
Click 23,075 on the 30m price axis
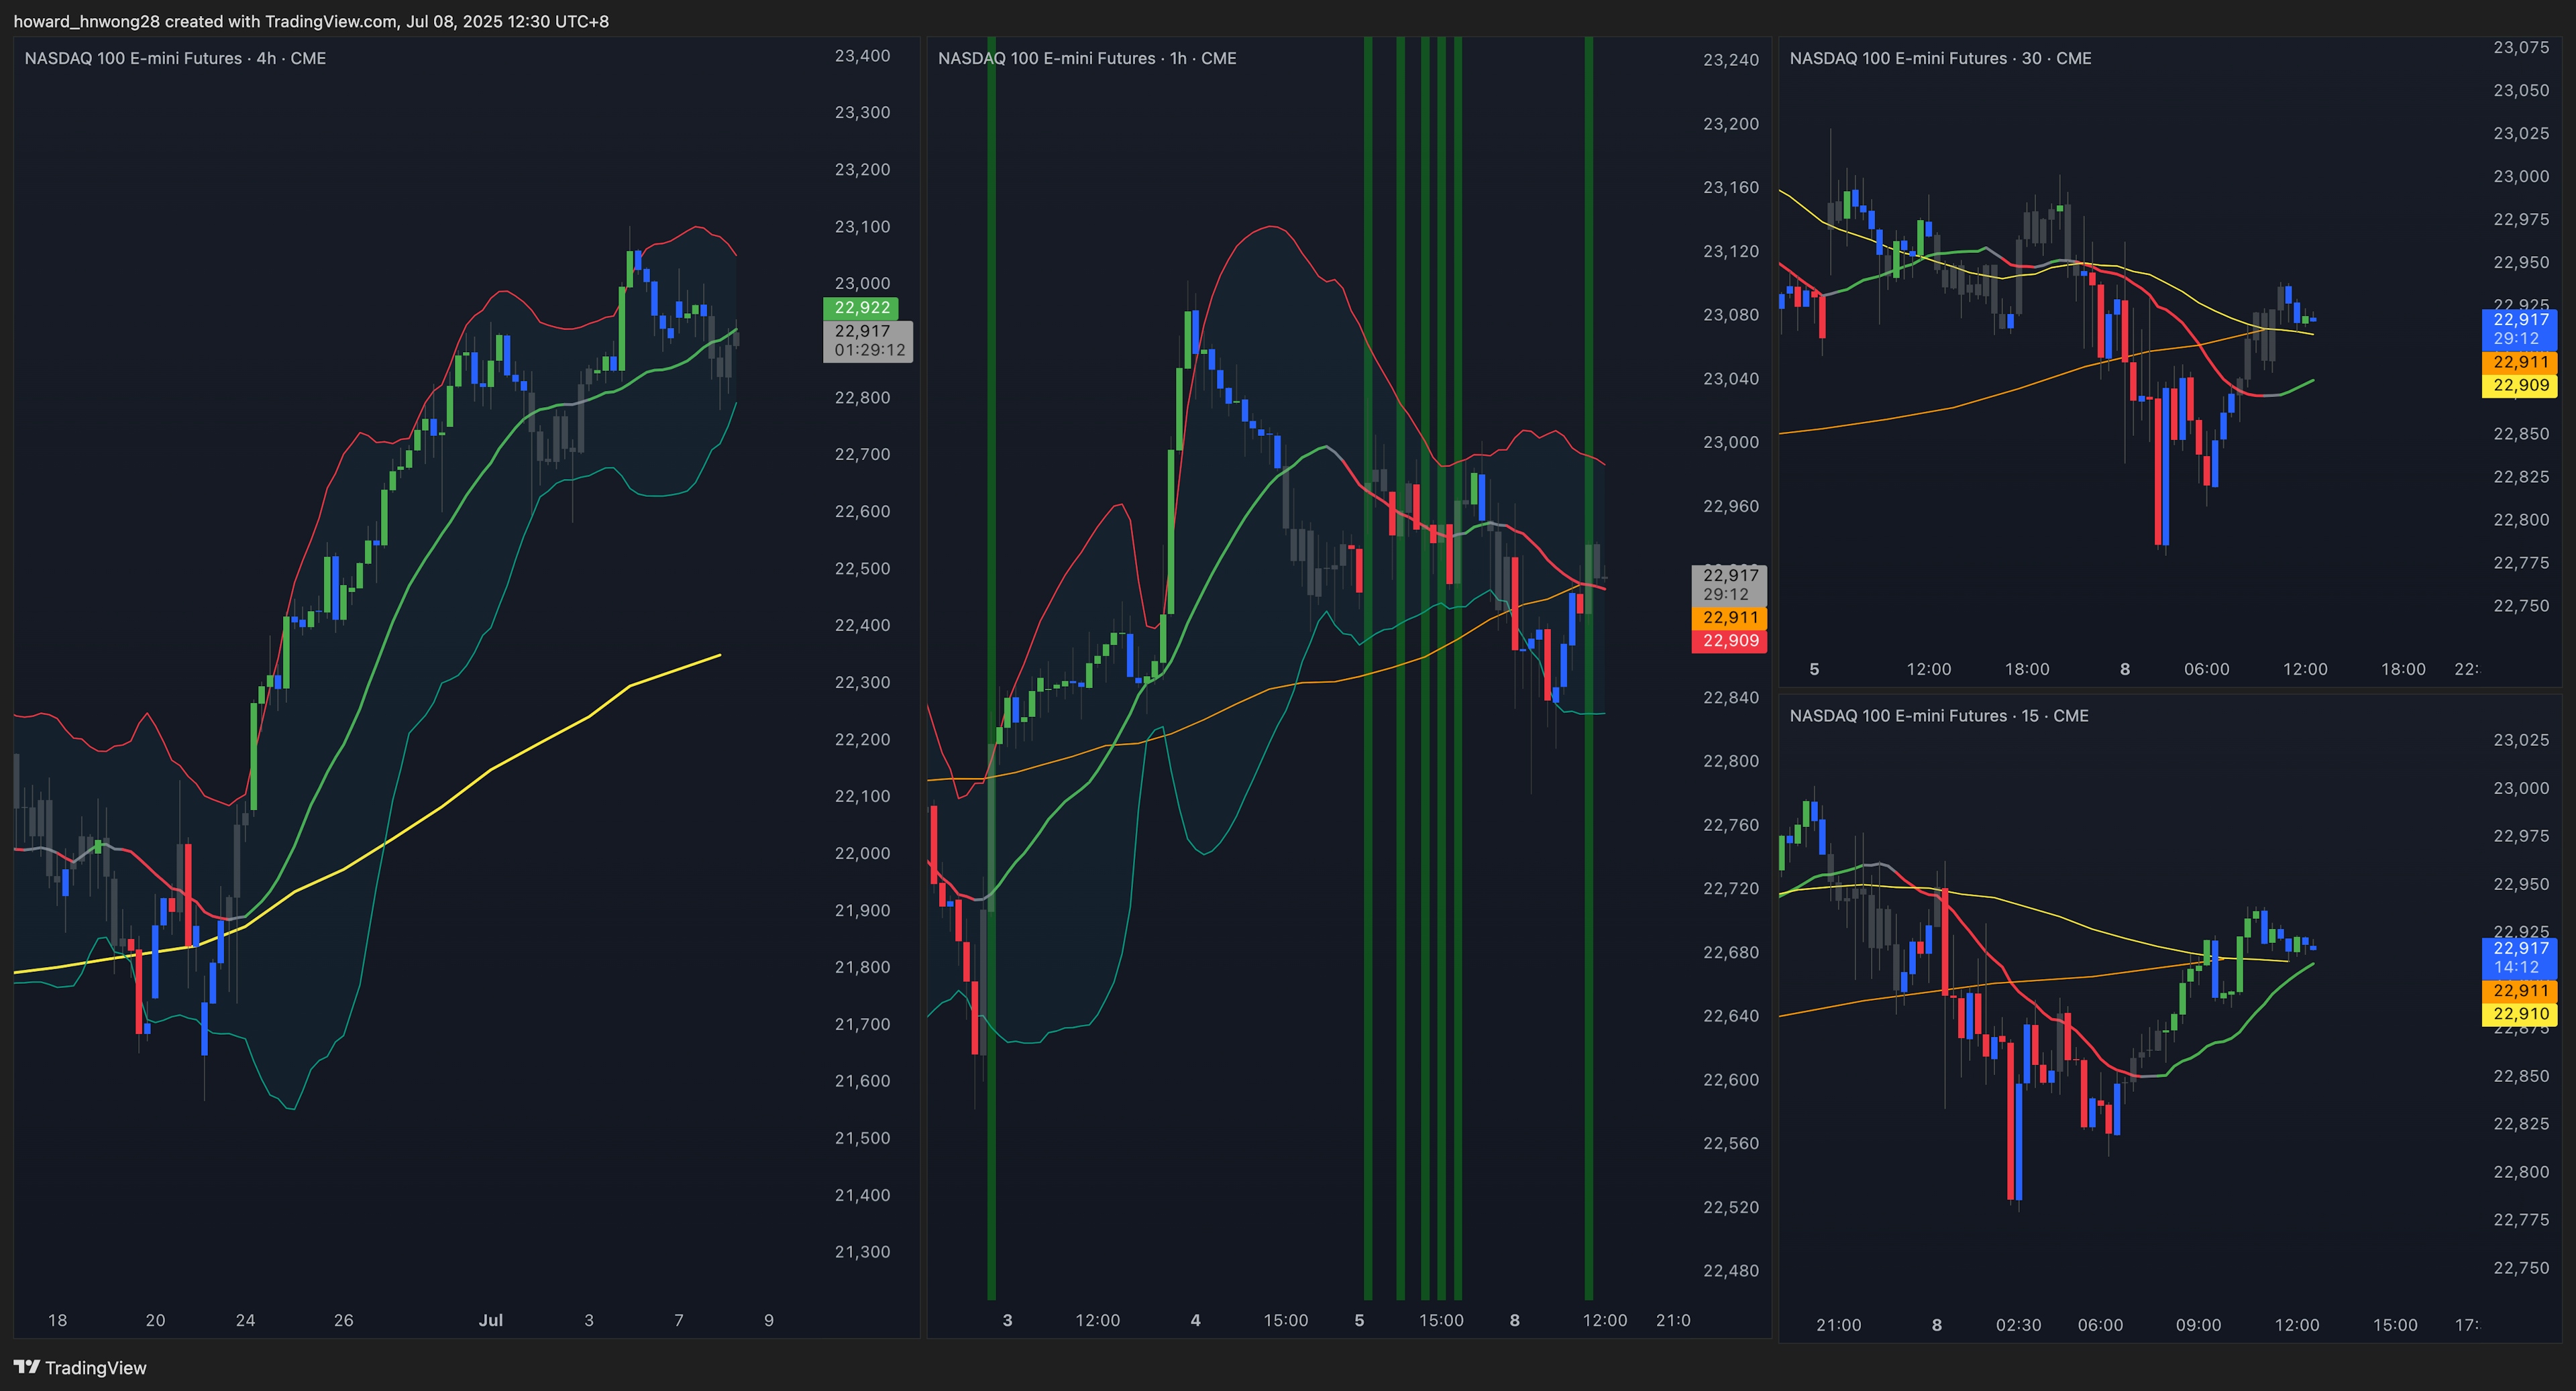click(2521, 47)
